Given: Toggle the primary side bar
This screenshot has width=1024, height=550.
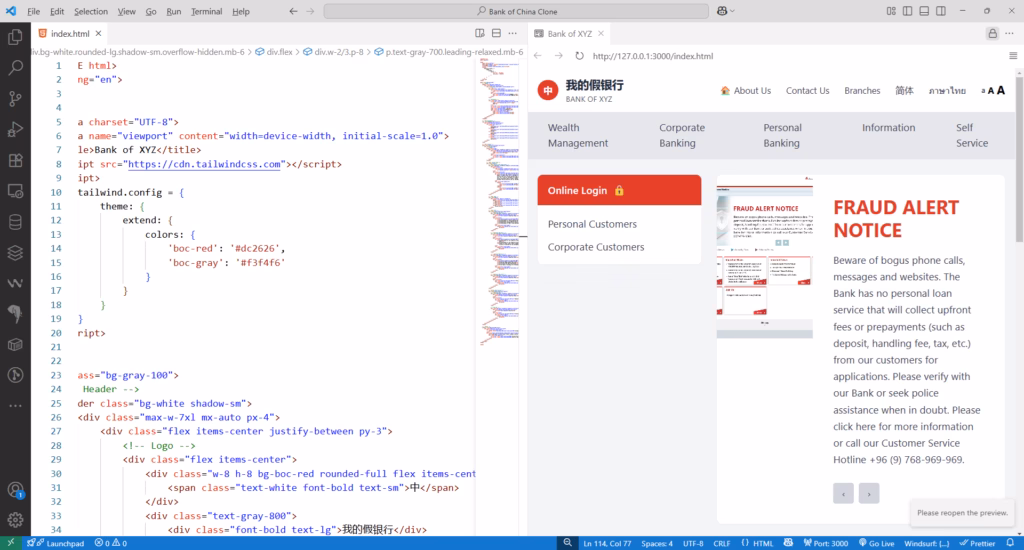Looking at the screenshot, I should [x=908, y=11].
